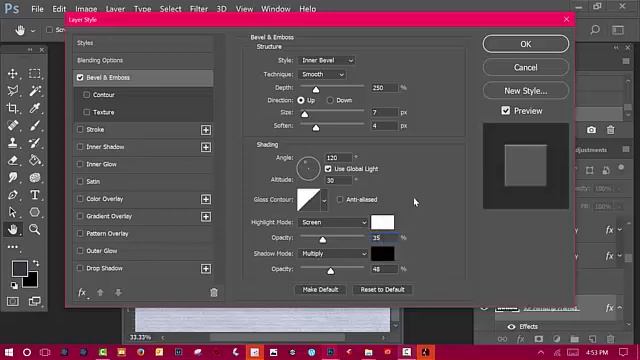Select the Path Selection tool
Screen dimensions: 640x360
[13, 212]
